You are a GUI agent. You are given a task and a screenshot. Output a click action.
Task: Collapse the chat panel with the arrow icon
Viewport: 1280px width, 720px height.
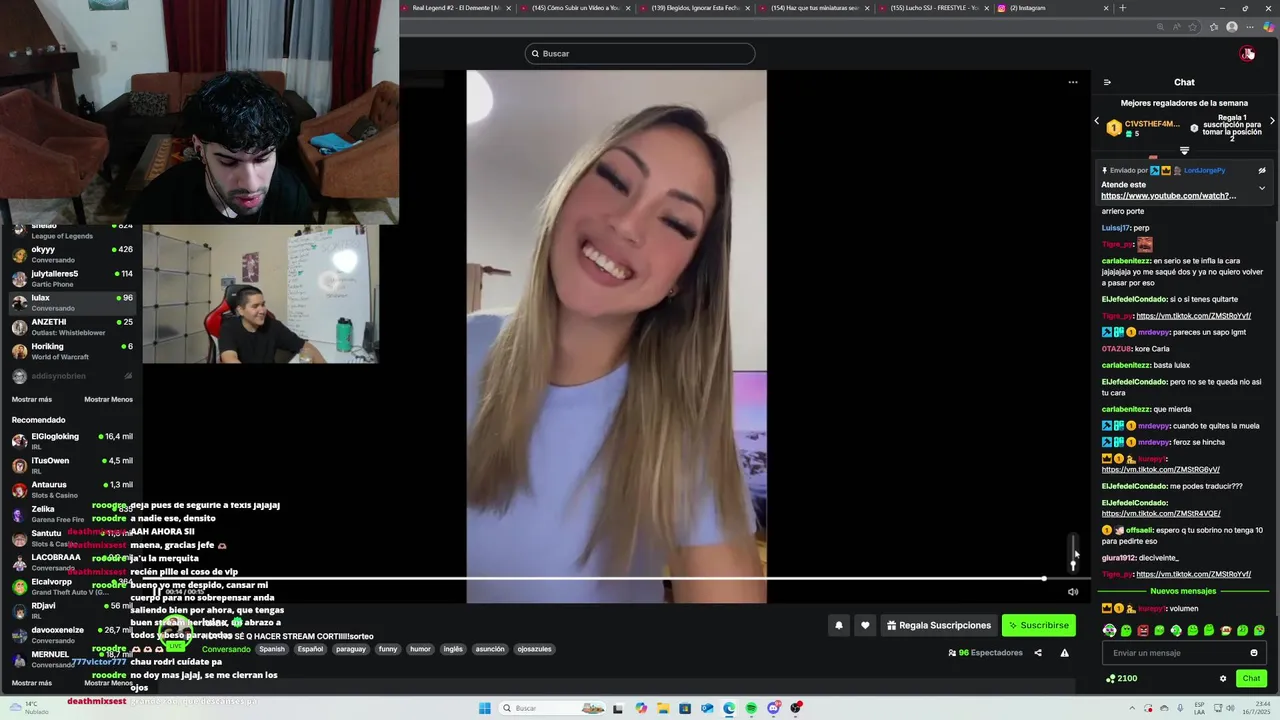tap(1107, 82)
